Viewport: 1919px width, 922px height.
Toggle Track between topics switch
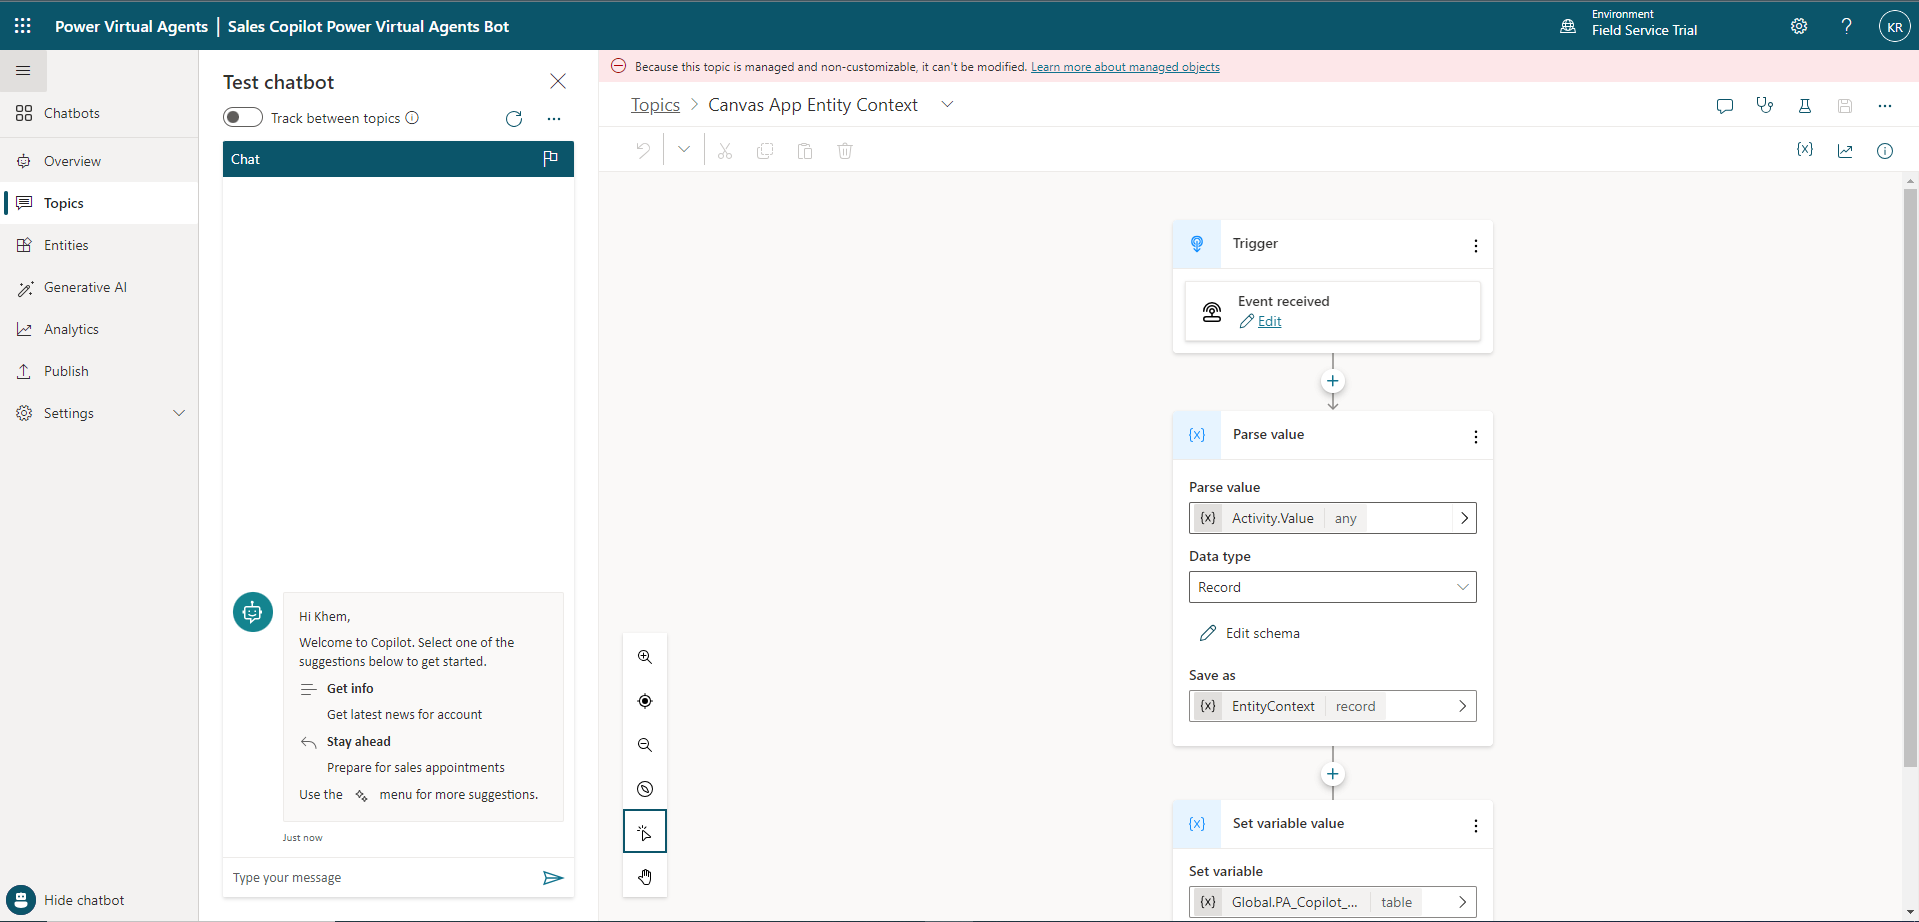(x=243, y=118)
